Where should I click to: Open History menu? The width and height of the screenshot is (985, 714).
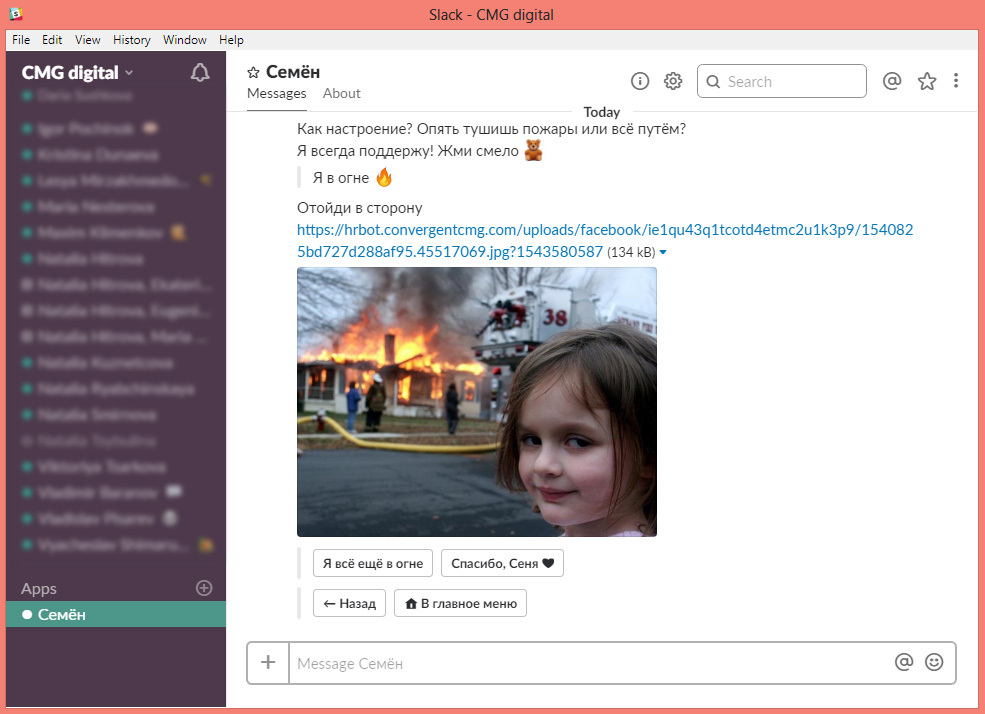click(x=132, y=40)
